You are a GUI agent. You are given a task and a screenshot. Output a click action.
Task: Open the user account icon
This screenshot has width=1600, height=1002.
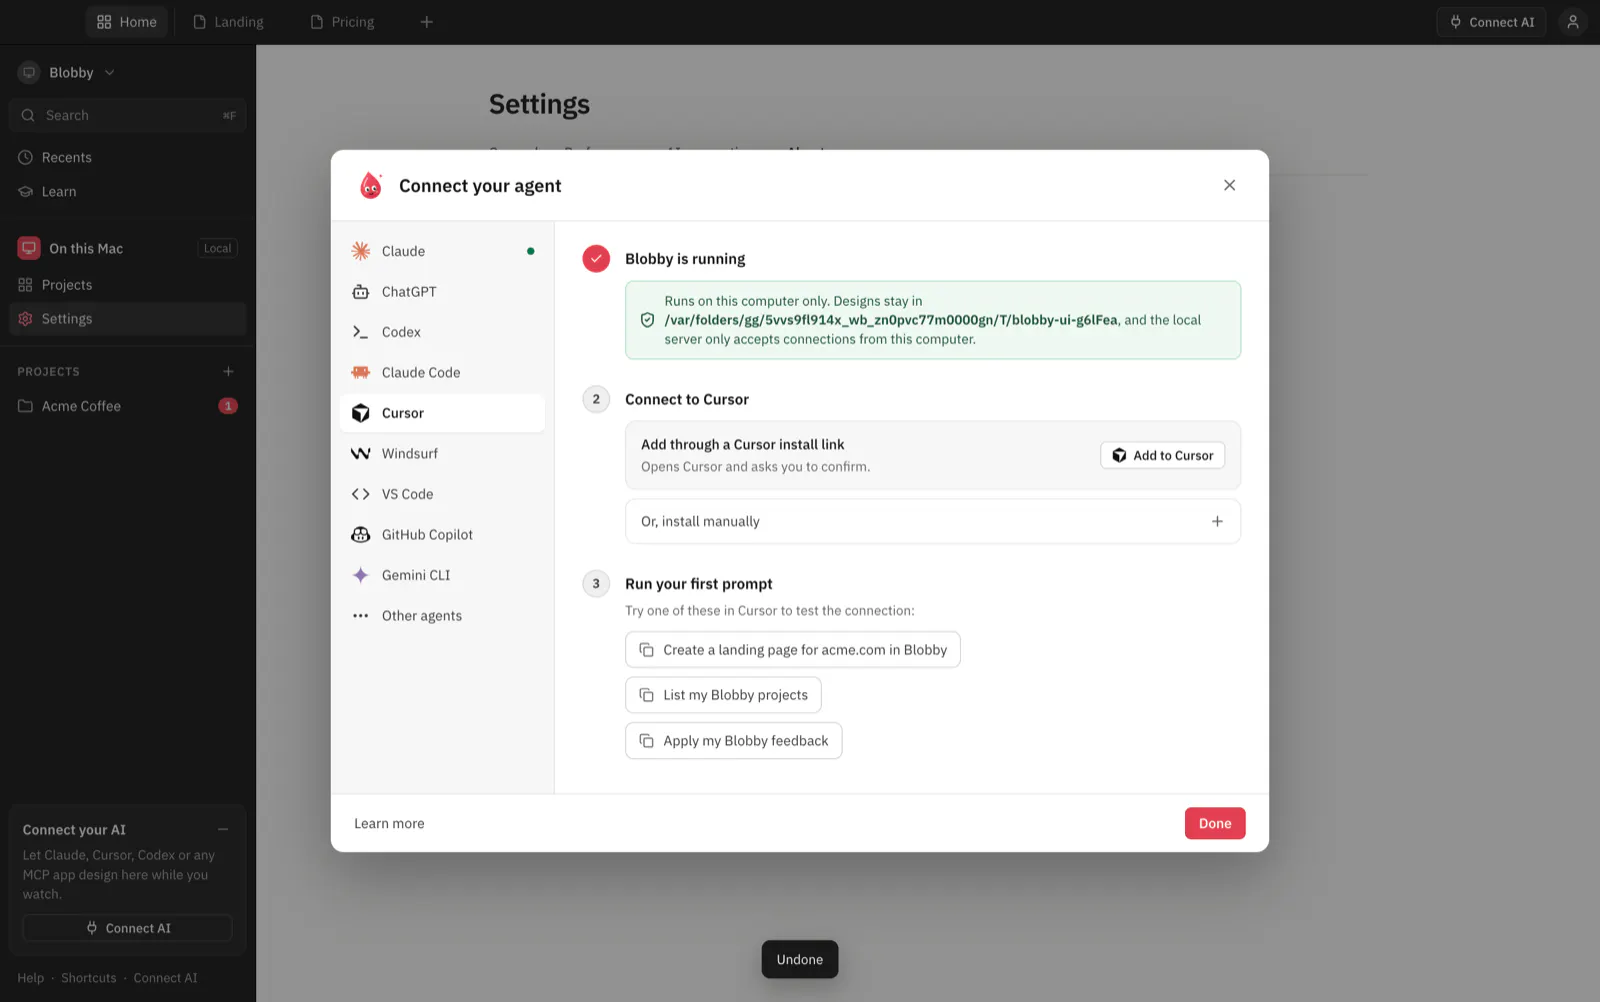pyautogui.click(x=1573, y=22)
